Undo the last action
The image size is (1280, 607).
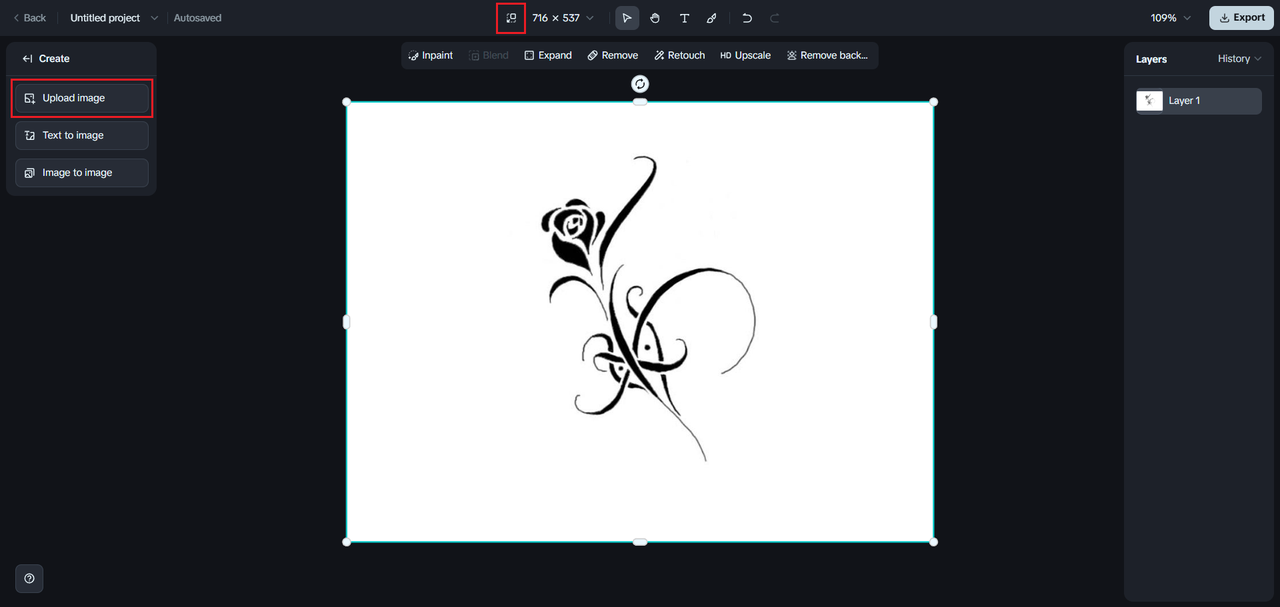coord(747,18)
